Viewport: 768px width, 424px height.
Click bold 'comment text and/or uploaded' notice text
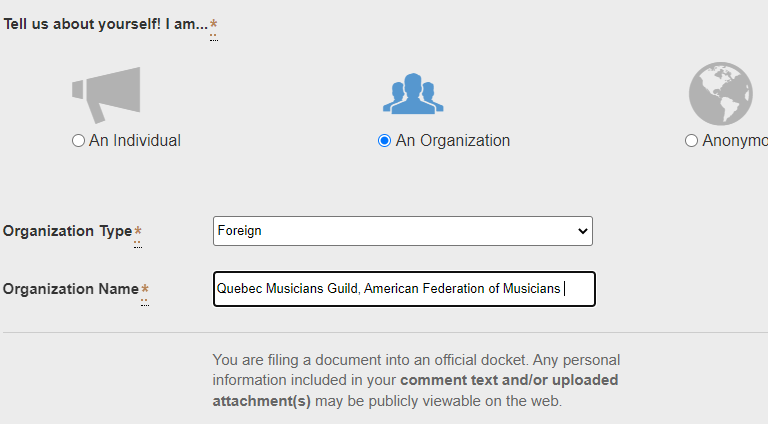pyautogui.click(x=509, y=380)
